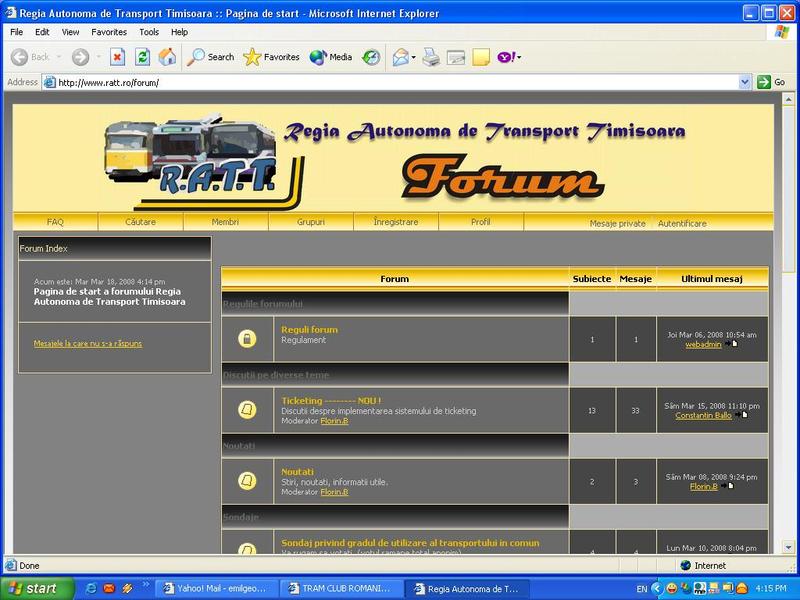Click the webadmin last post author link
The height and width of the screenshot is (600, 800).
[703, 344]
